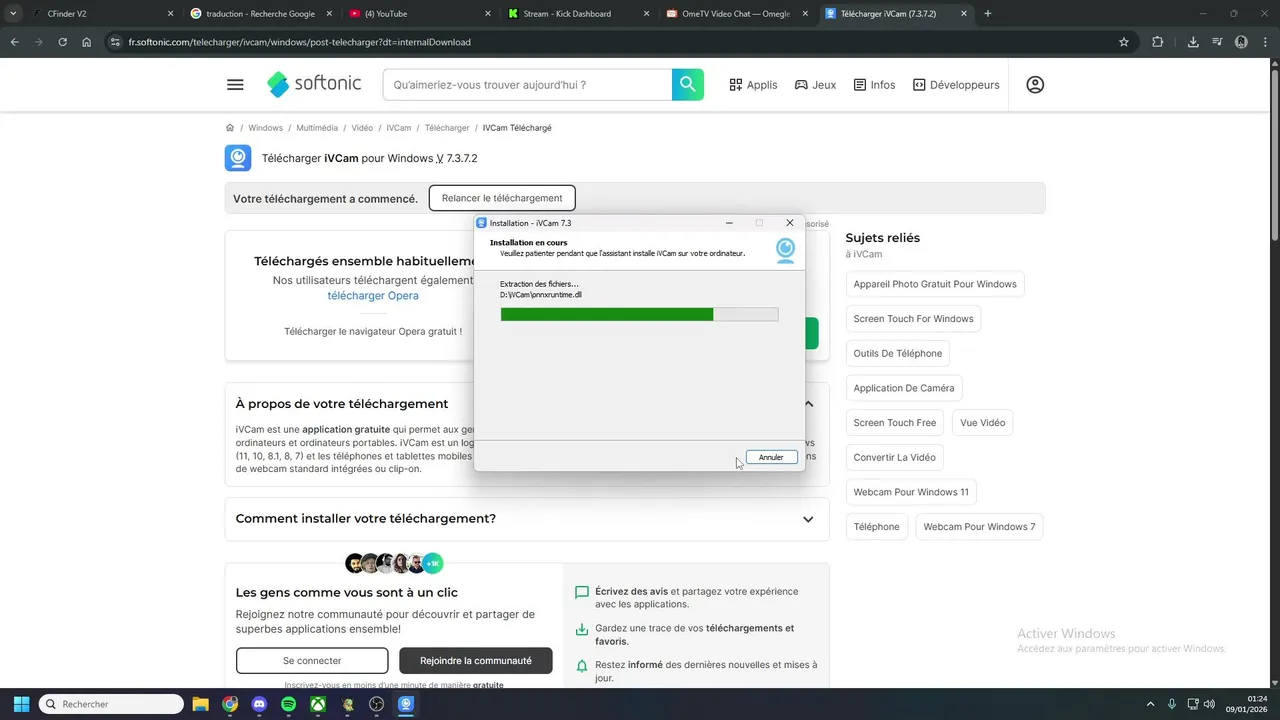Open the Infos menu

(x=874, y=85)
